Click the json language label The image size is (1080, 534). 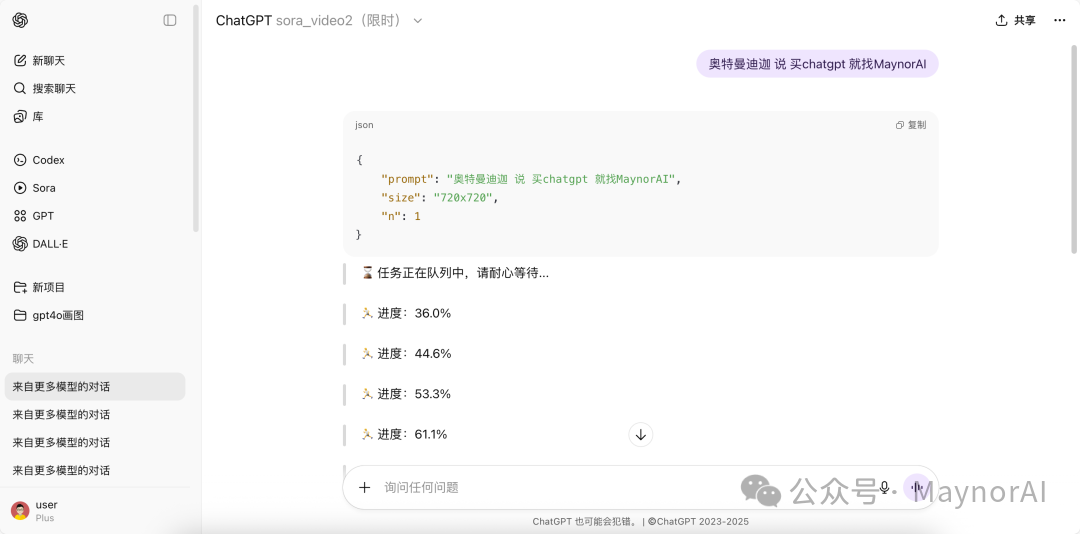coord(364,125)
